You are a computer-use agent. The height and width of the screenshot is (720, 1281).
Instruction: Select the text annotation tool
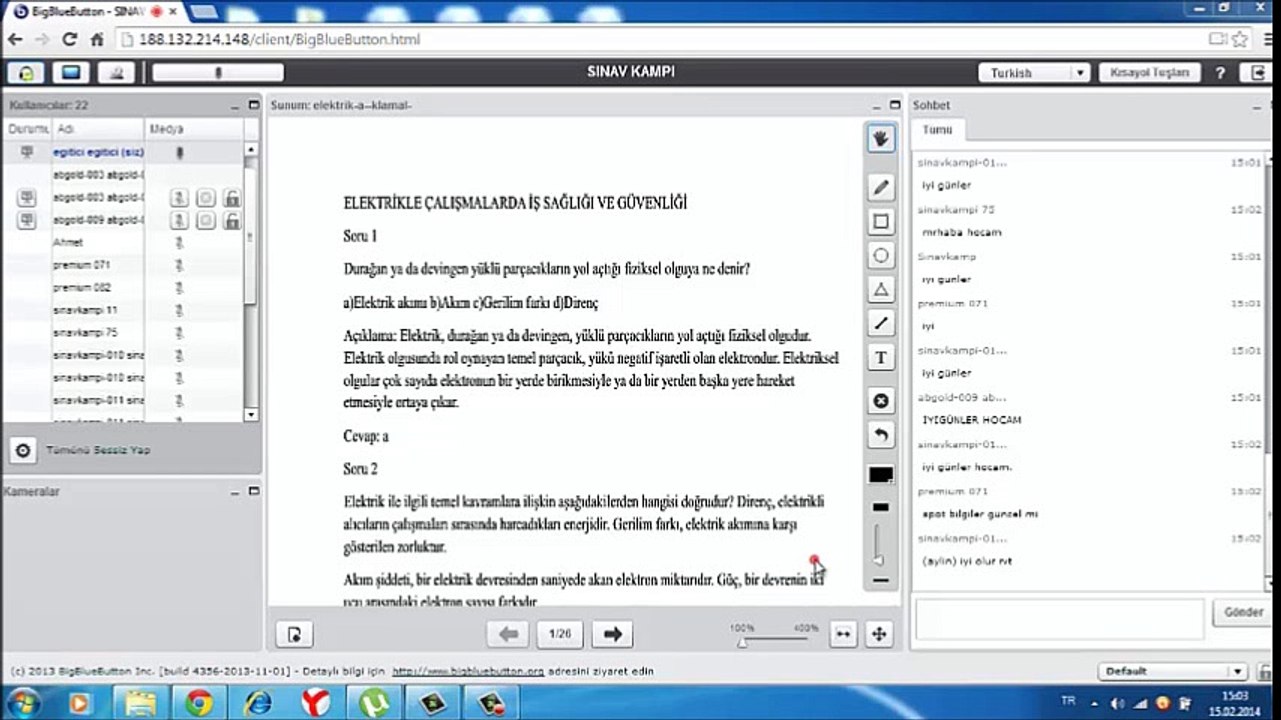pyautogui.click(x=880, y=357)
